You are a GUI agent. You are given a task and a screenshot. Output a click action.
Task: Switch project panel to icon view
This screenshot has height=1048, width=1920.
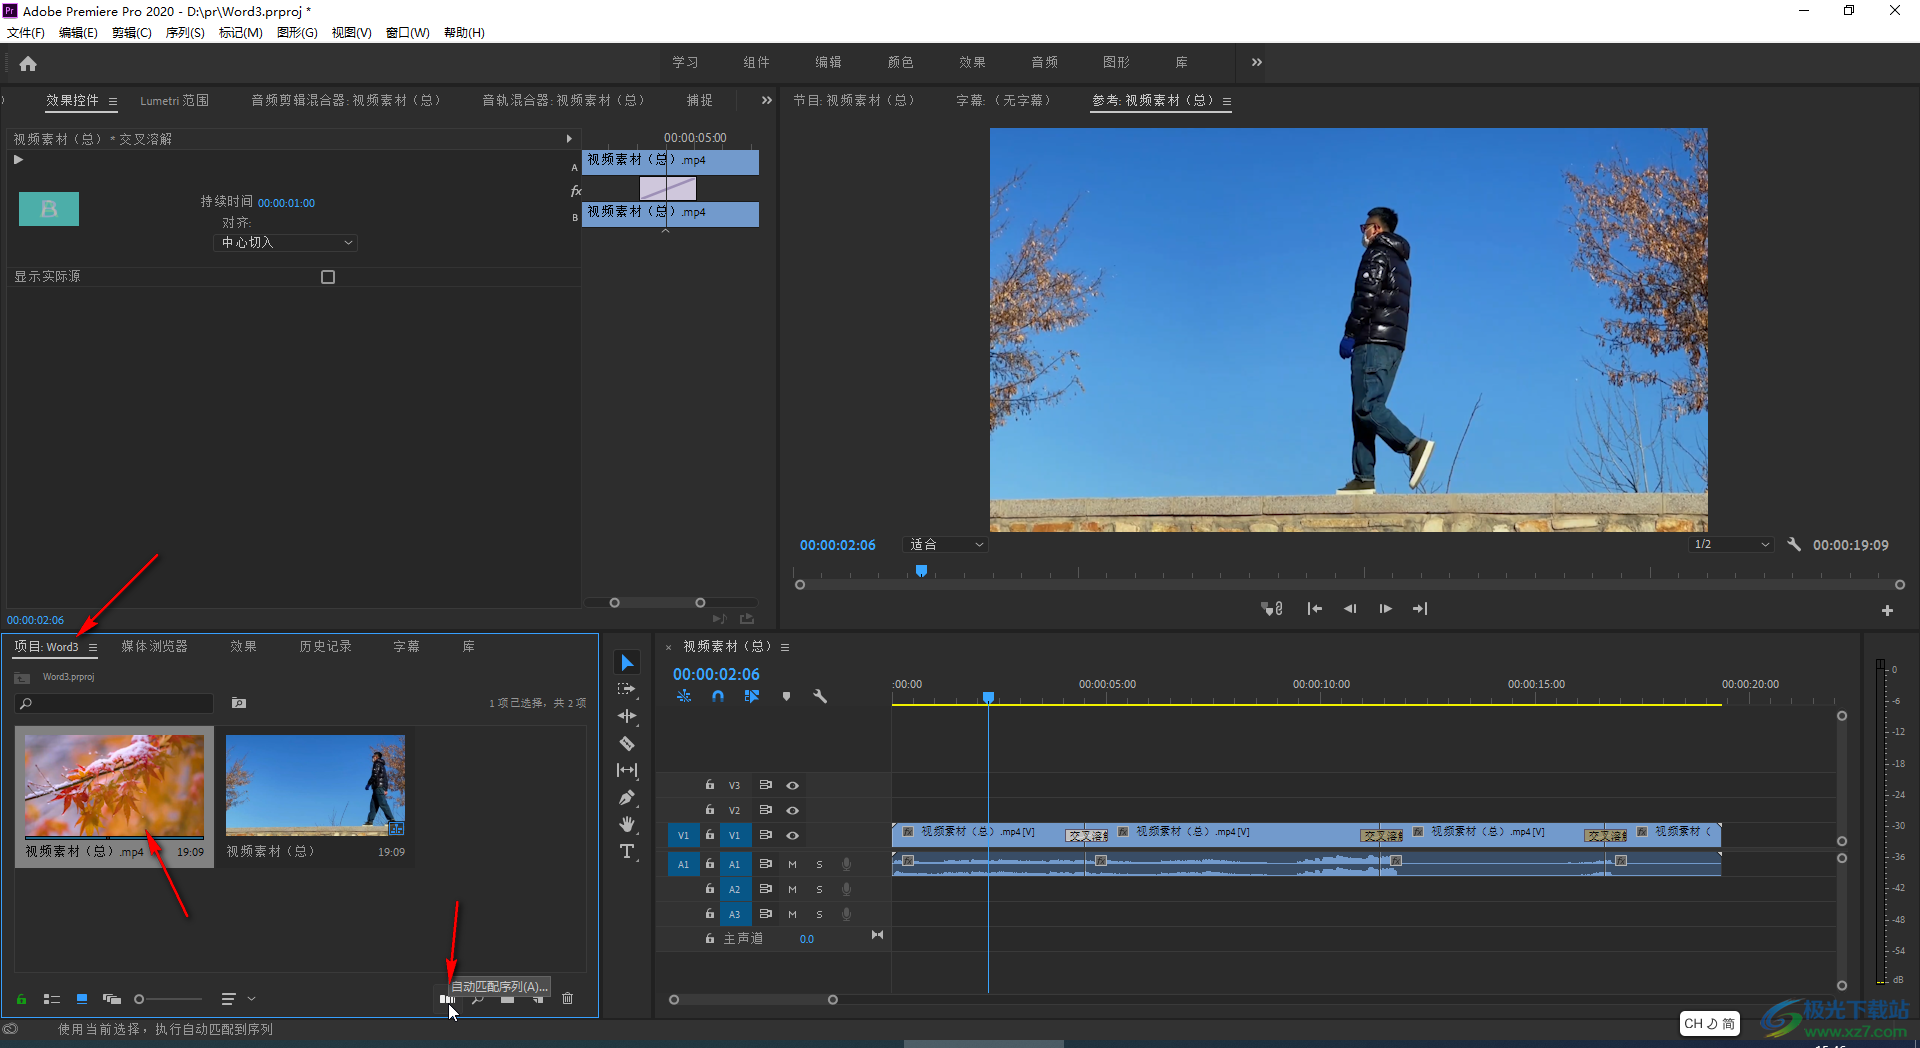pos(82,999)
